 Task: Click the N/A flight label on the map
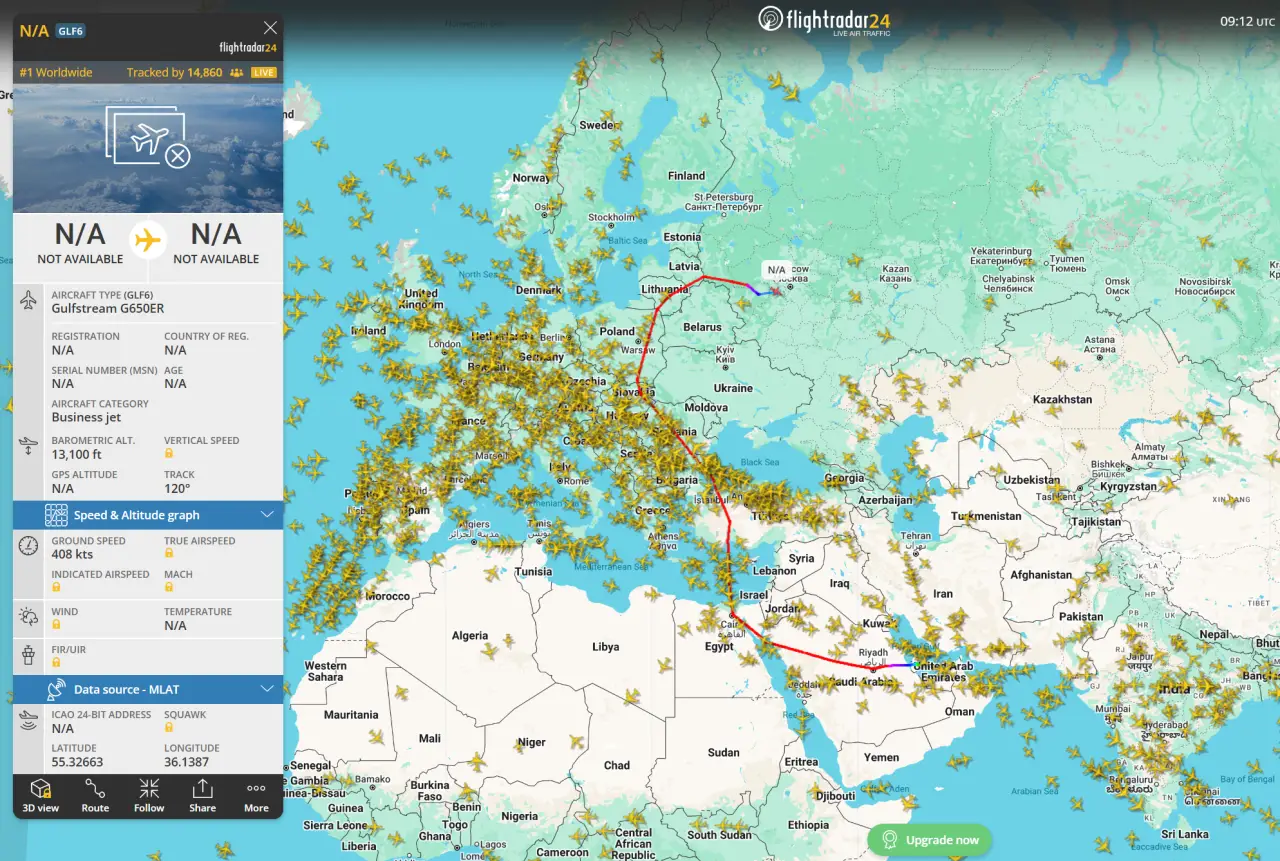[777, 270]
